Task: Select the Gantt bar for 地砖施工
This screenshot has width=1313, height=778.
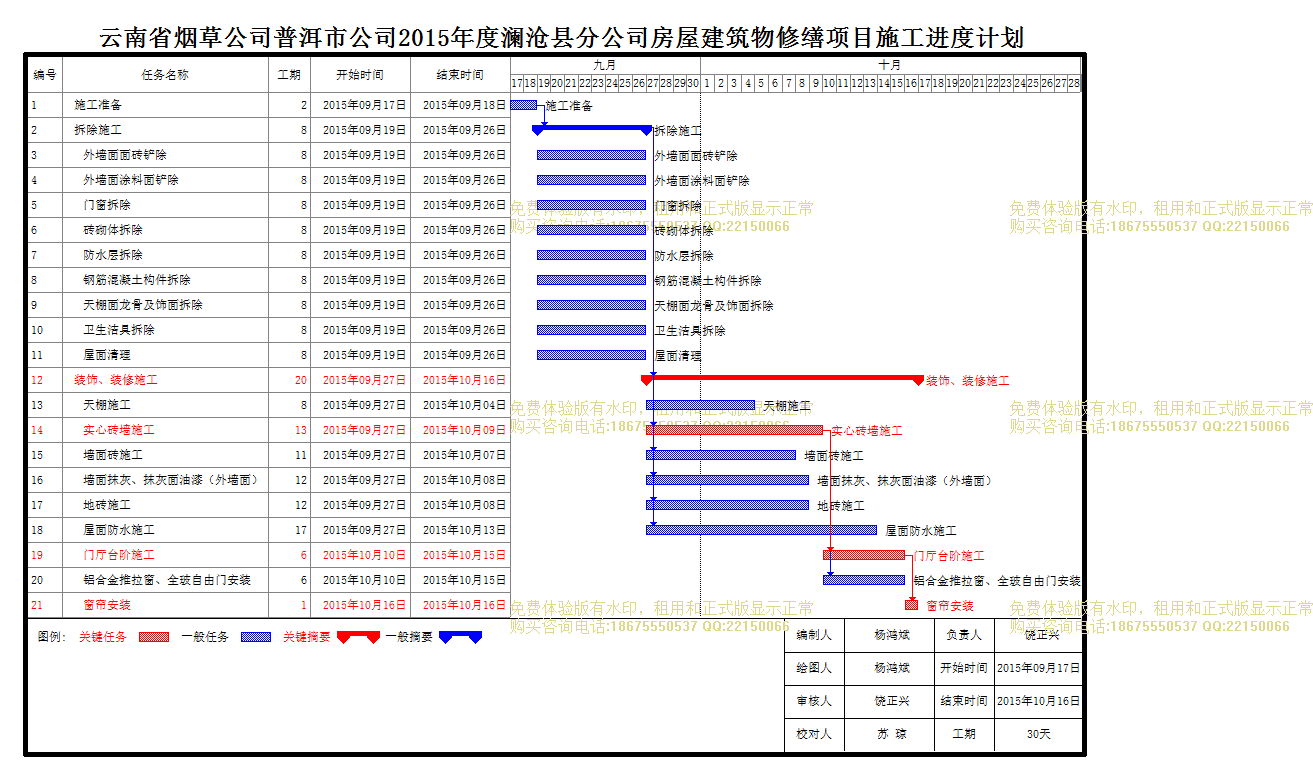Action: 728,505
